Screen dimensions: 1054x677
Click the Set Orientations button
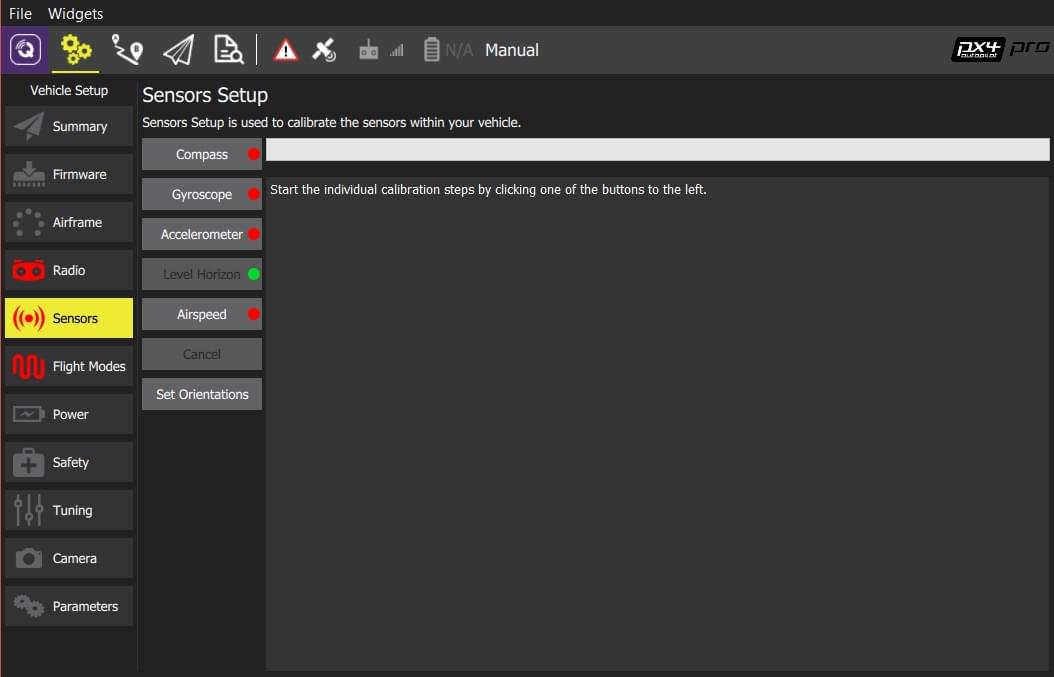tap(201, 395)
